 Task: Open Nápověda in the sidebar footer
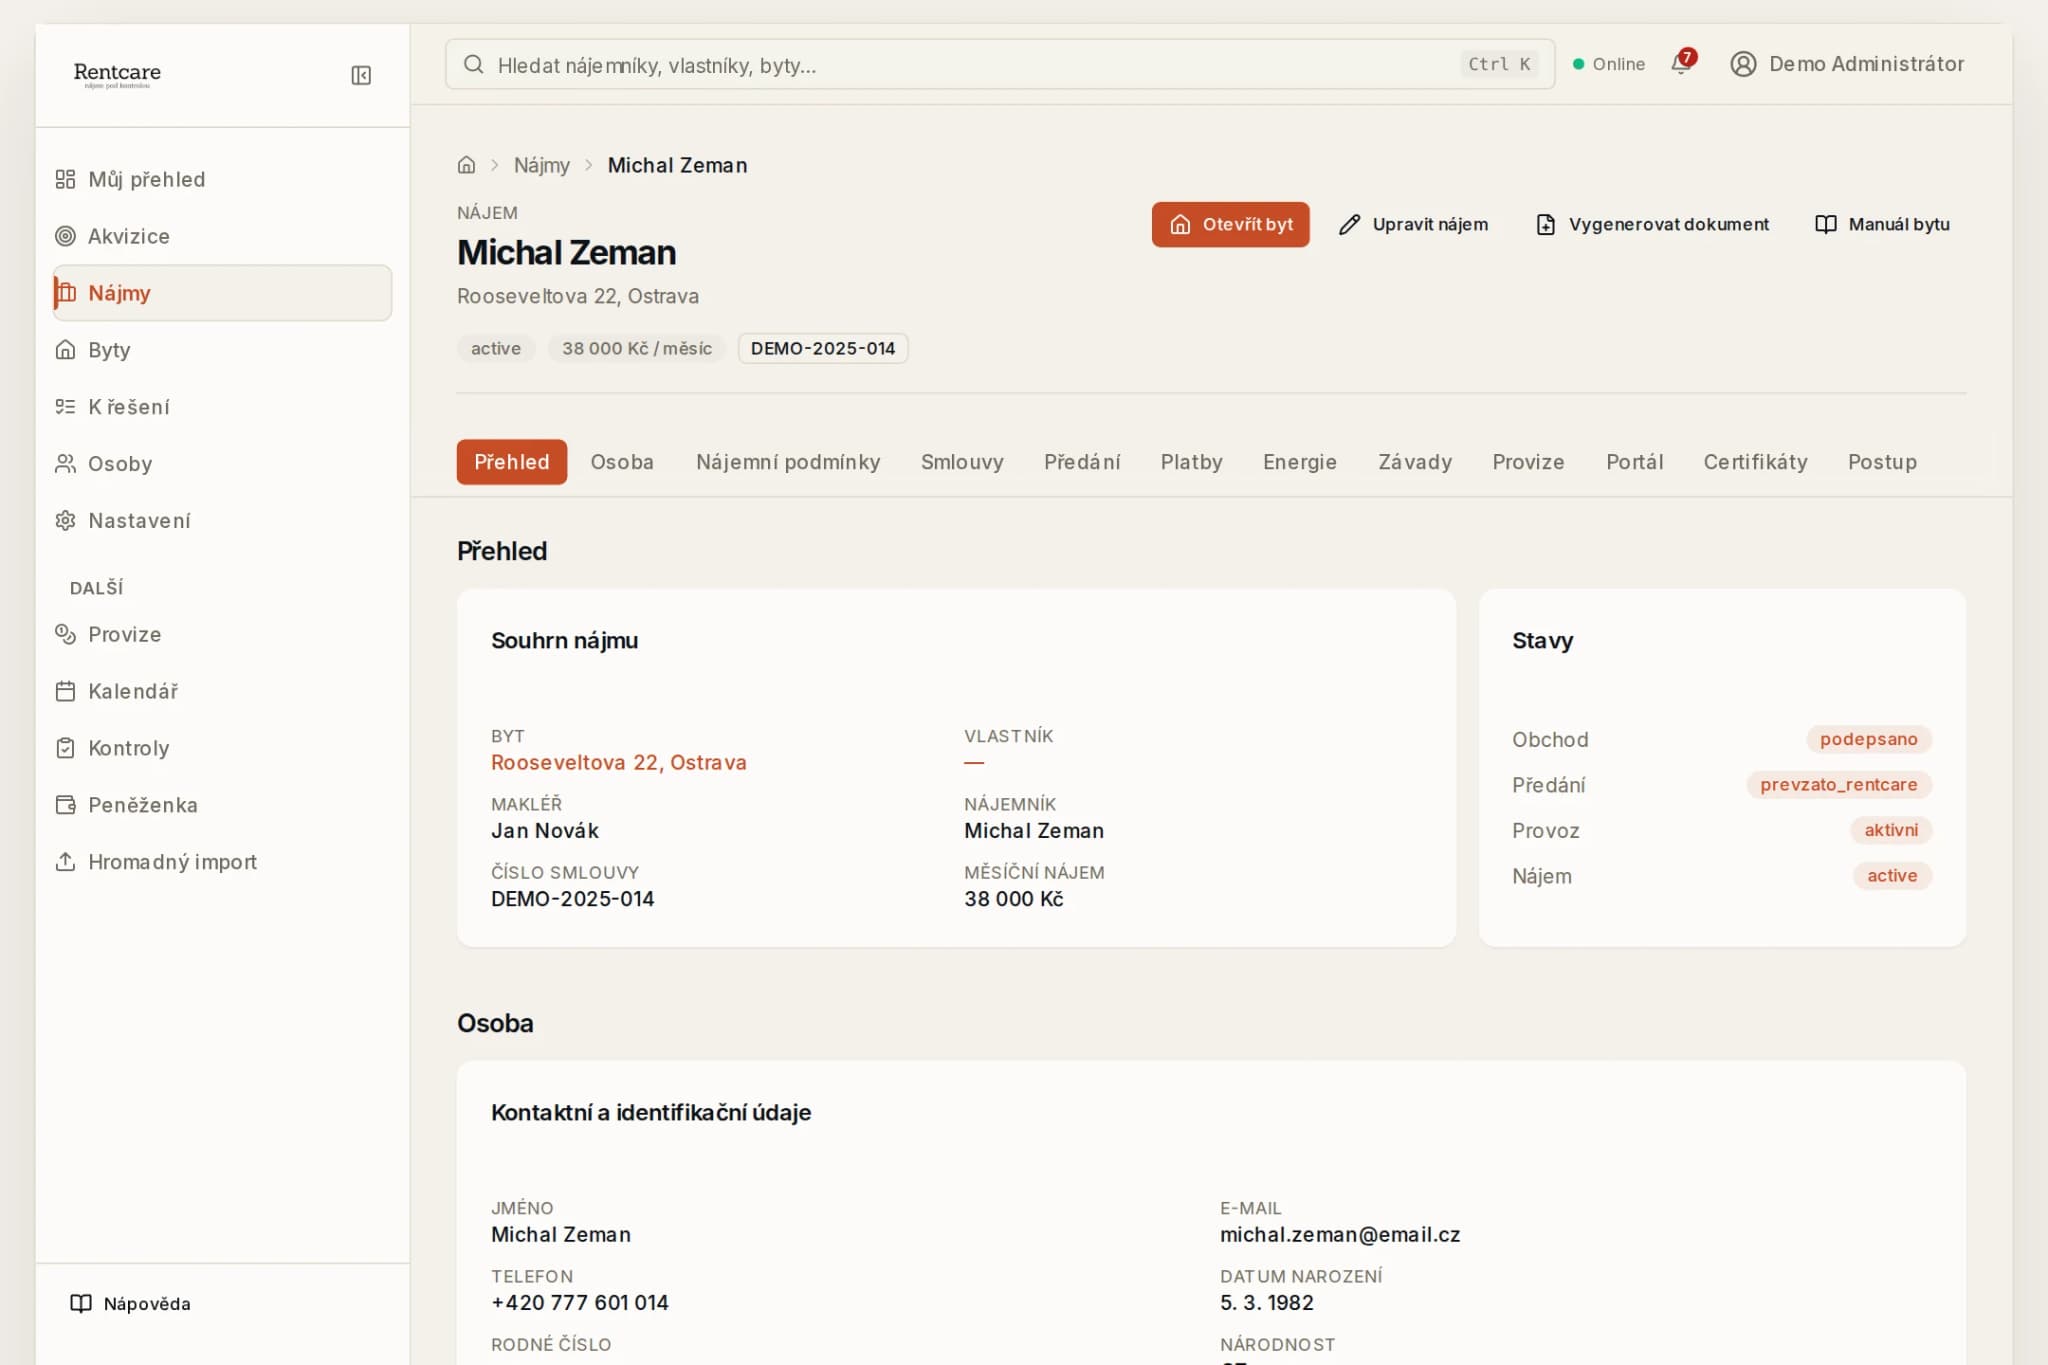tap(130, 1303)
